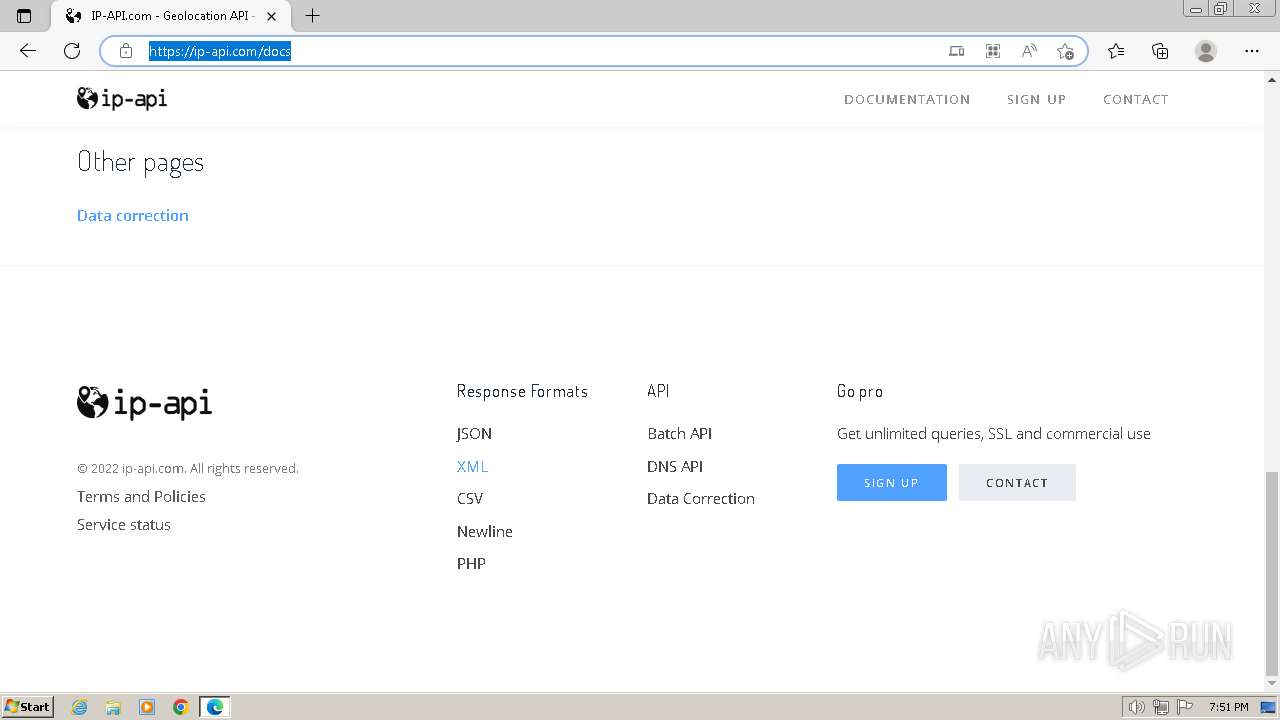Click the 7:51 PM clock
This screenshot has width=1280, height=720.
pos(1228,707)
